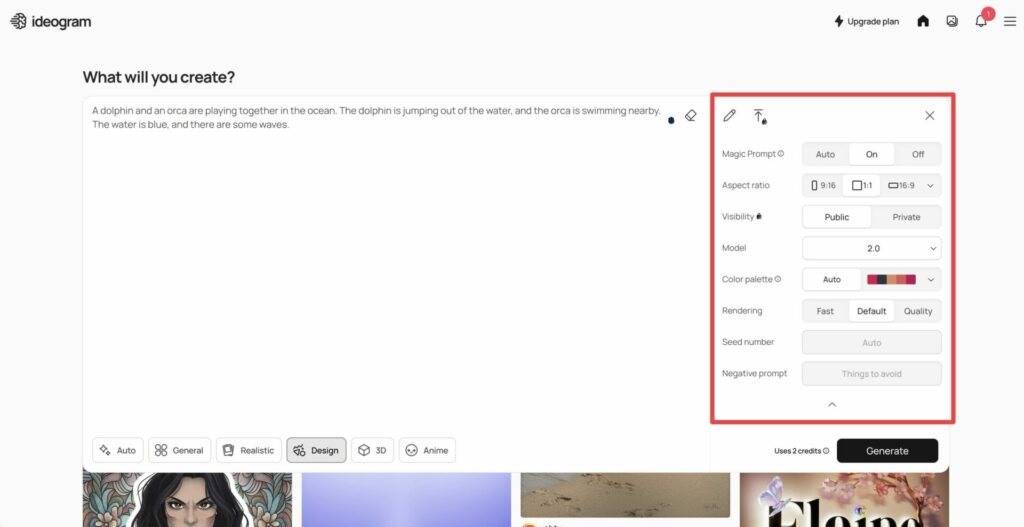
Task: Choose 9:16 aspect ratio
Action: pos(823,185)
